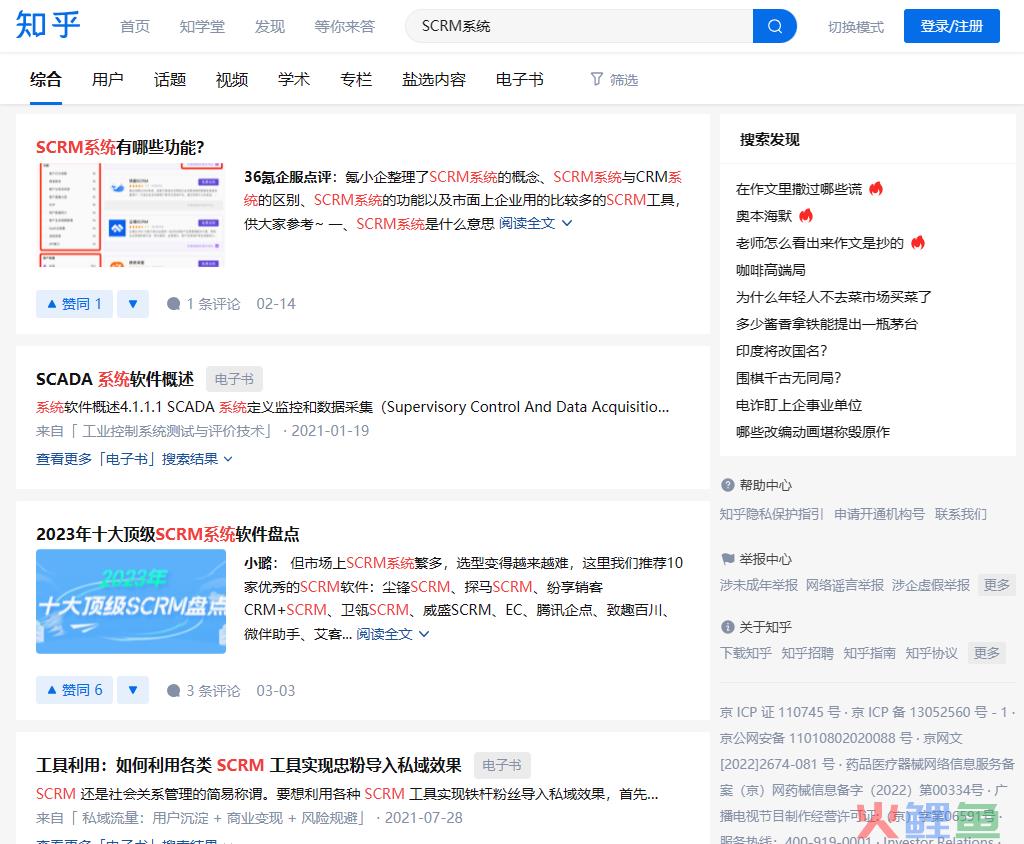Upvote the 2023年十大顶级SCRM article (赞同 6)

click(x=74, y=690)
